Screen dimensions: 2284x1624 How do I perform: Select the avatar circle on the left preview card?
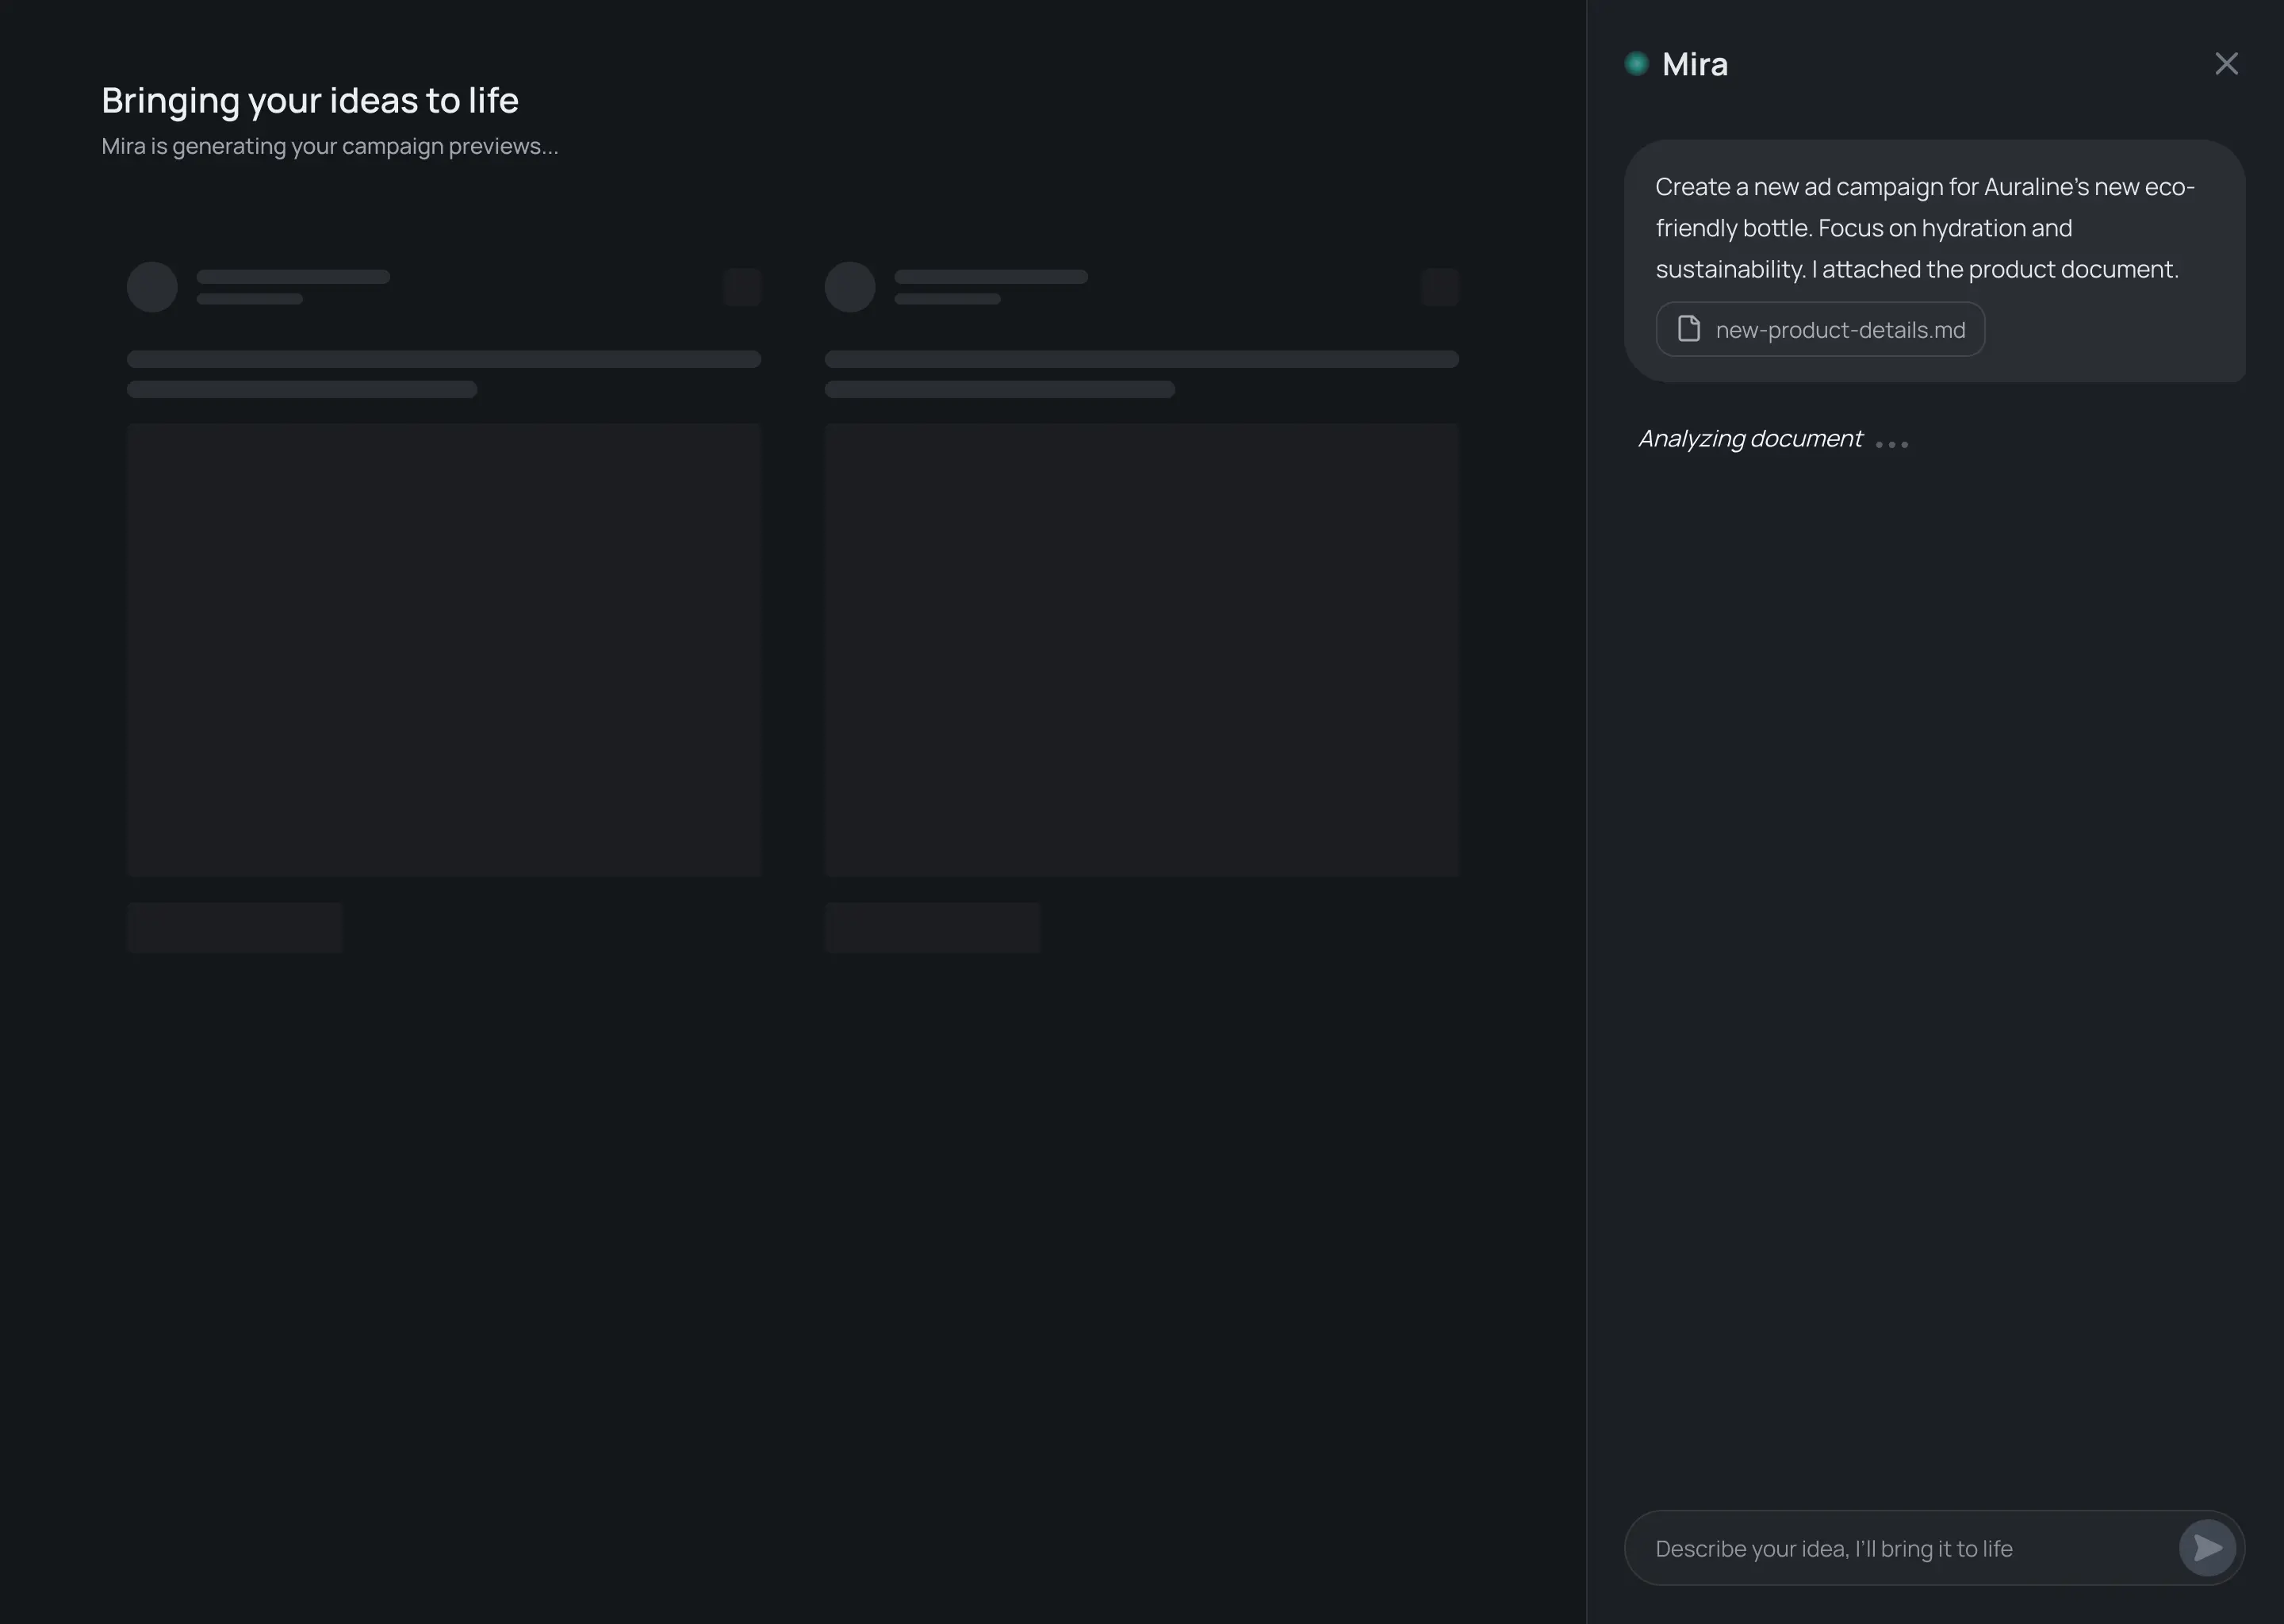(x=151, y=286)
